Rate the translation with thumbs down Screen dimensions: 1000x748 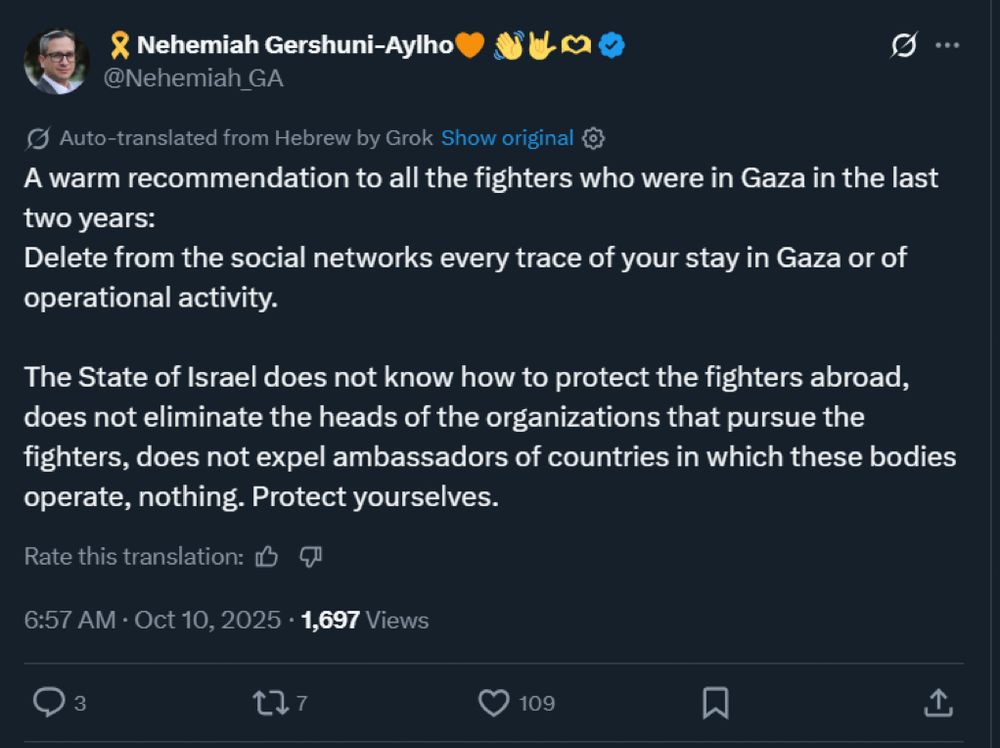pos(310,557)
